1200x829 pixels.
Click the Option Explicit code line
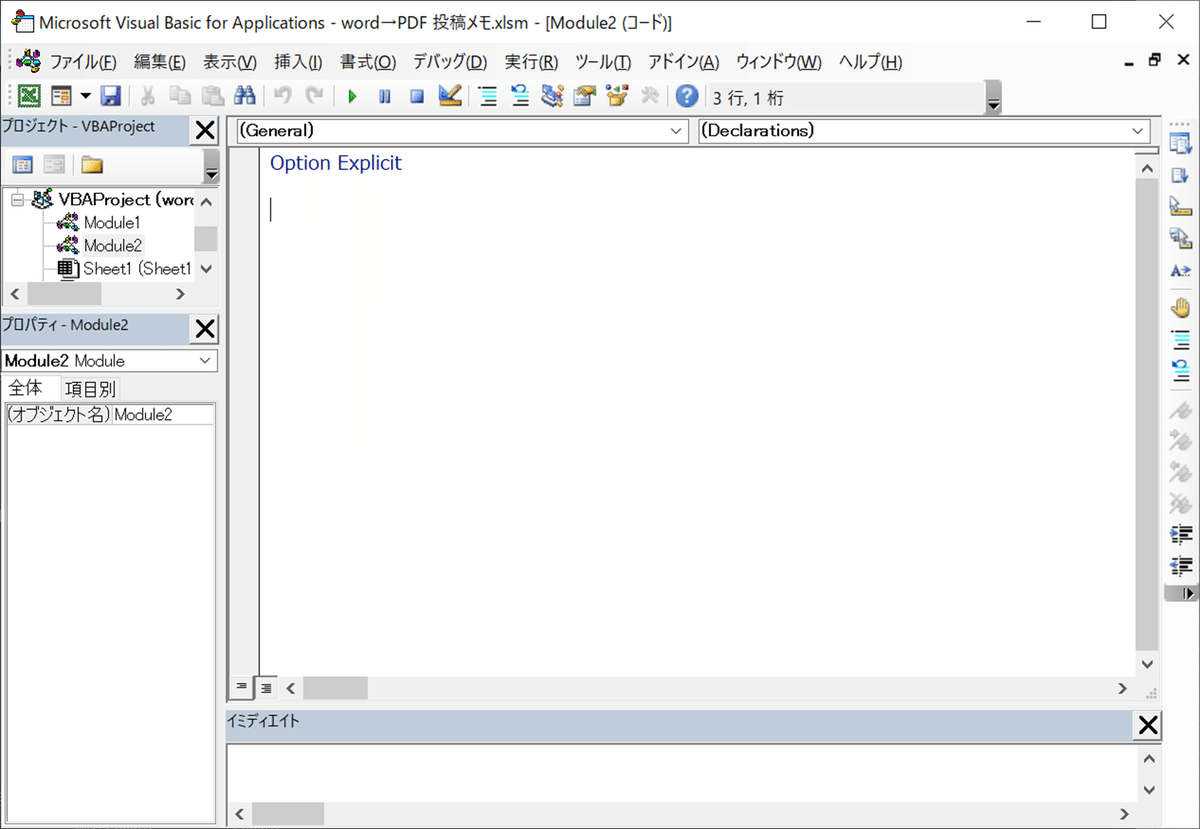(x=335, y=163)
